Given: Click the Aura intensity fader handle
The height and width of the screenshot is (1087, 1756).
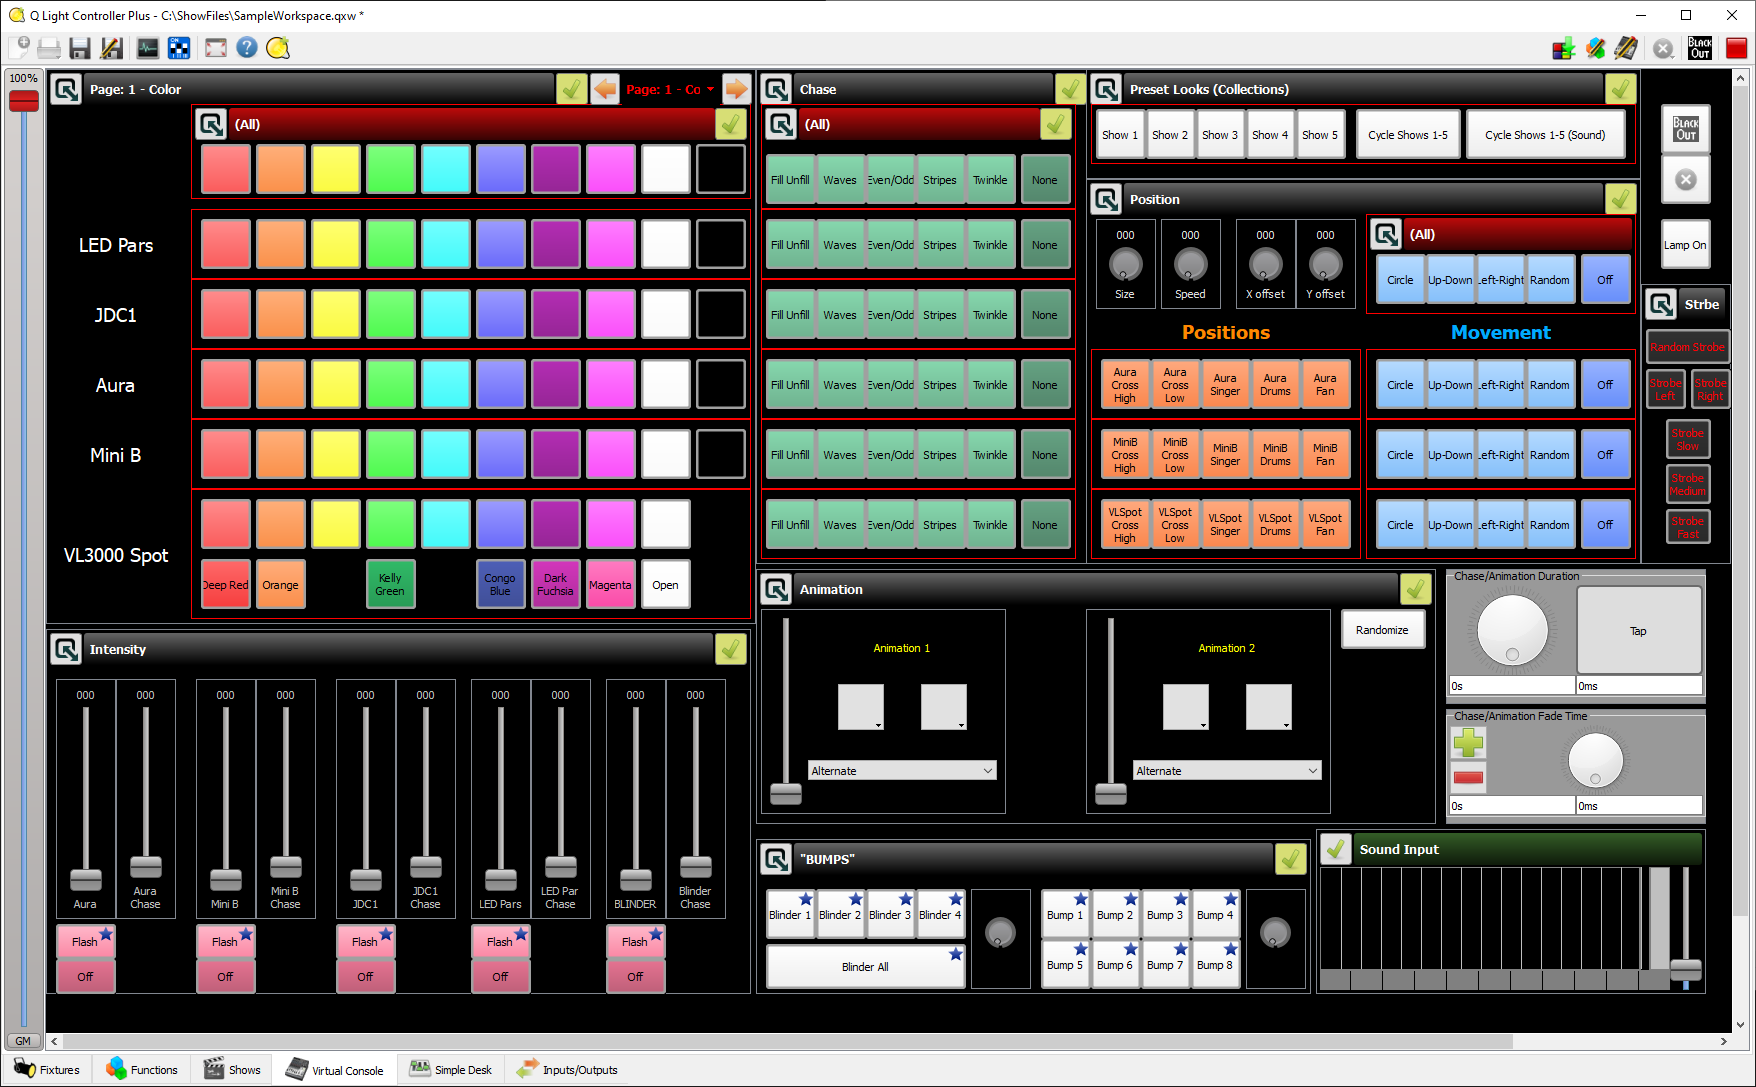Looking at the screenshot, I should [x=86, y=880].
